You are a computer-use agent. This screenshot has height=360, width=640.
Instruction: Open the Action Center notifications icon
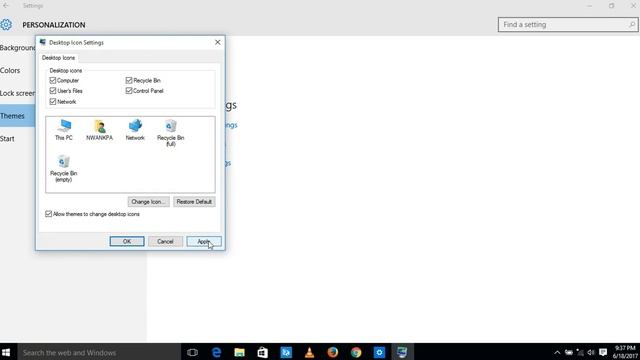pos(603,353)
